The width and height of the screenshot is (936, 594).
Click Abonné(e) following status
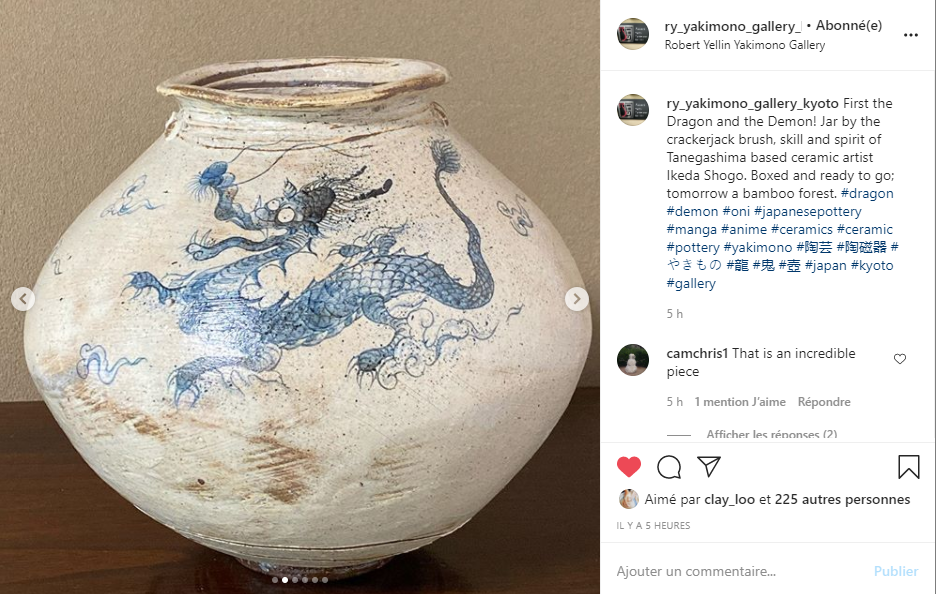[x=849, y=26]
